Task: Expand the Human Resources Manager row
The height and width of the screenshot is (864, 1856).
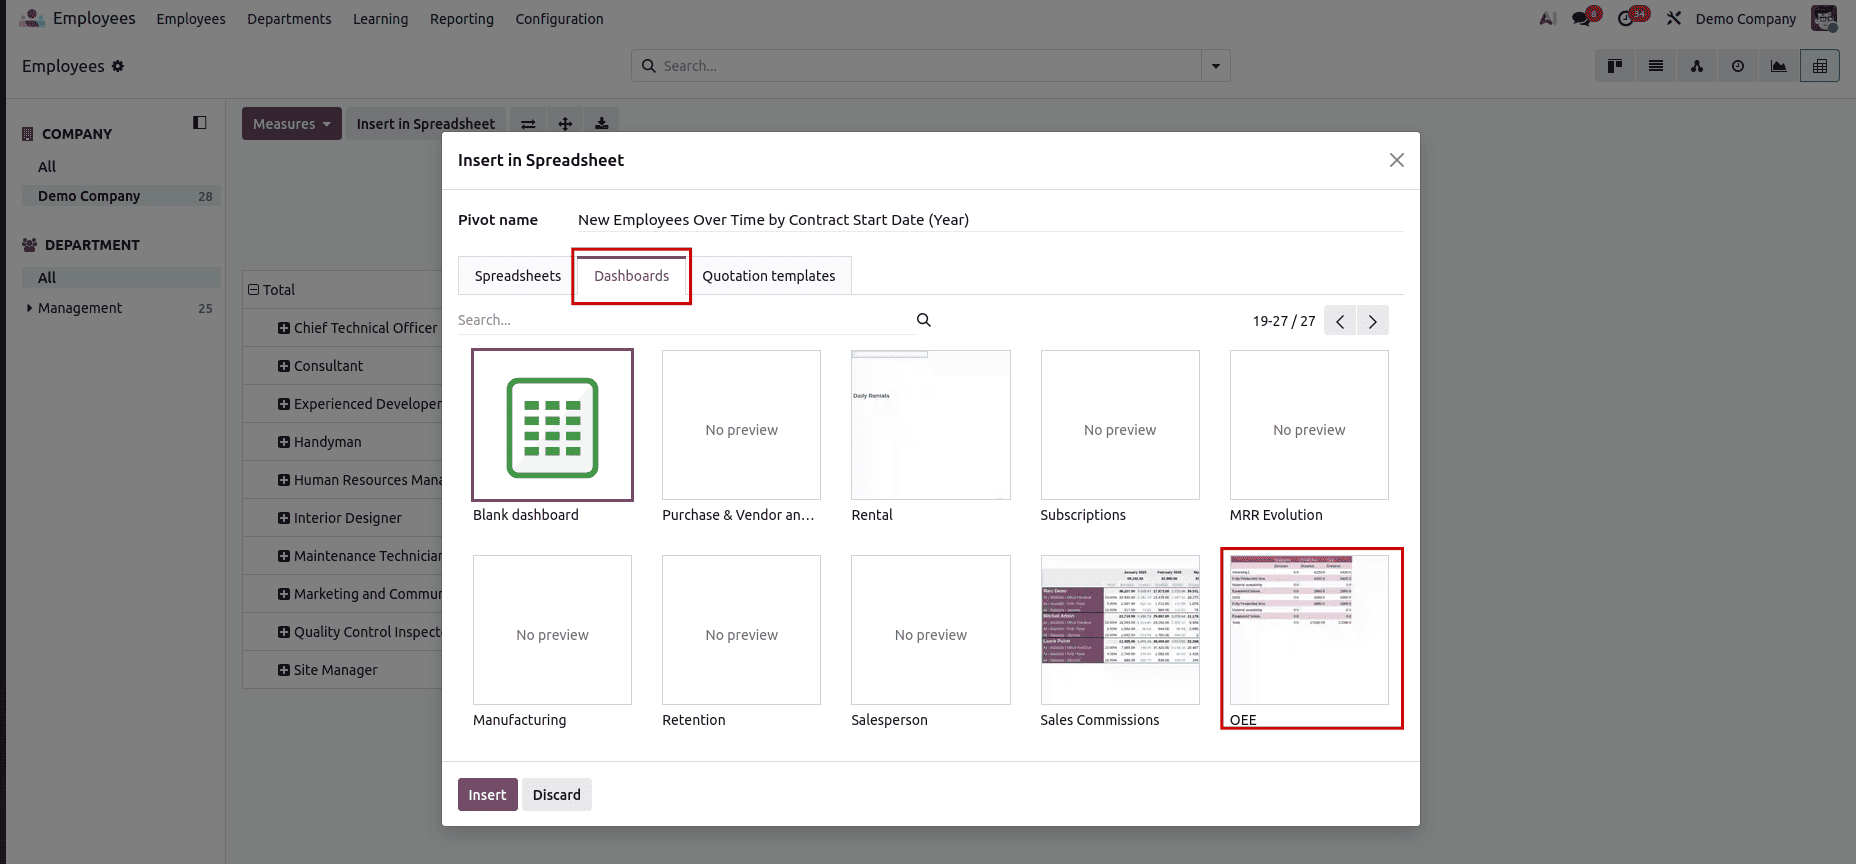Action: [x=284, y=480]
